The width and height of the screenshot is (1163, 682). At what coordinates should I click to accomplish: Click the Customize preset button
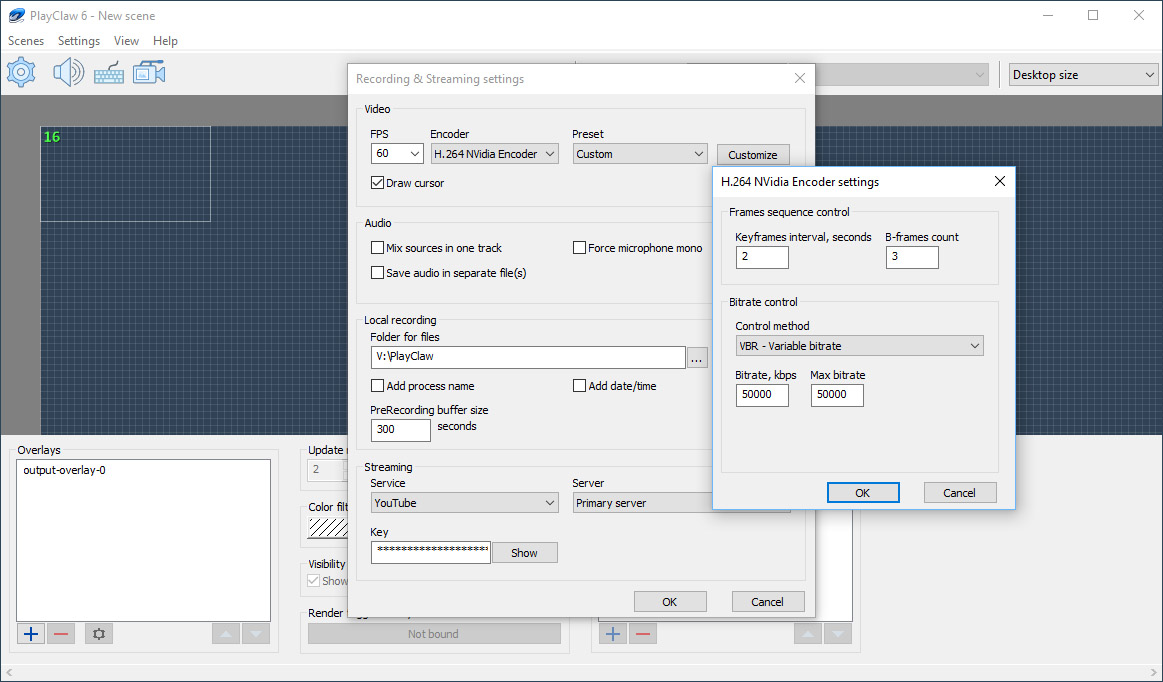[752, 154]
